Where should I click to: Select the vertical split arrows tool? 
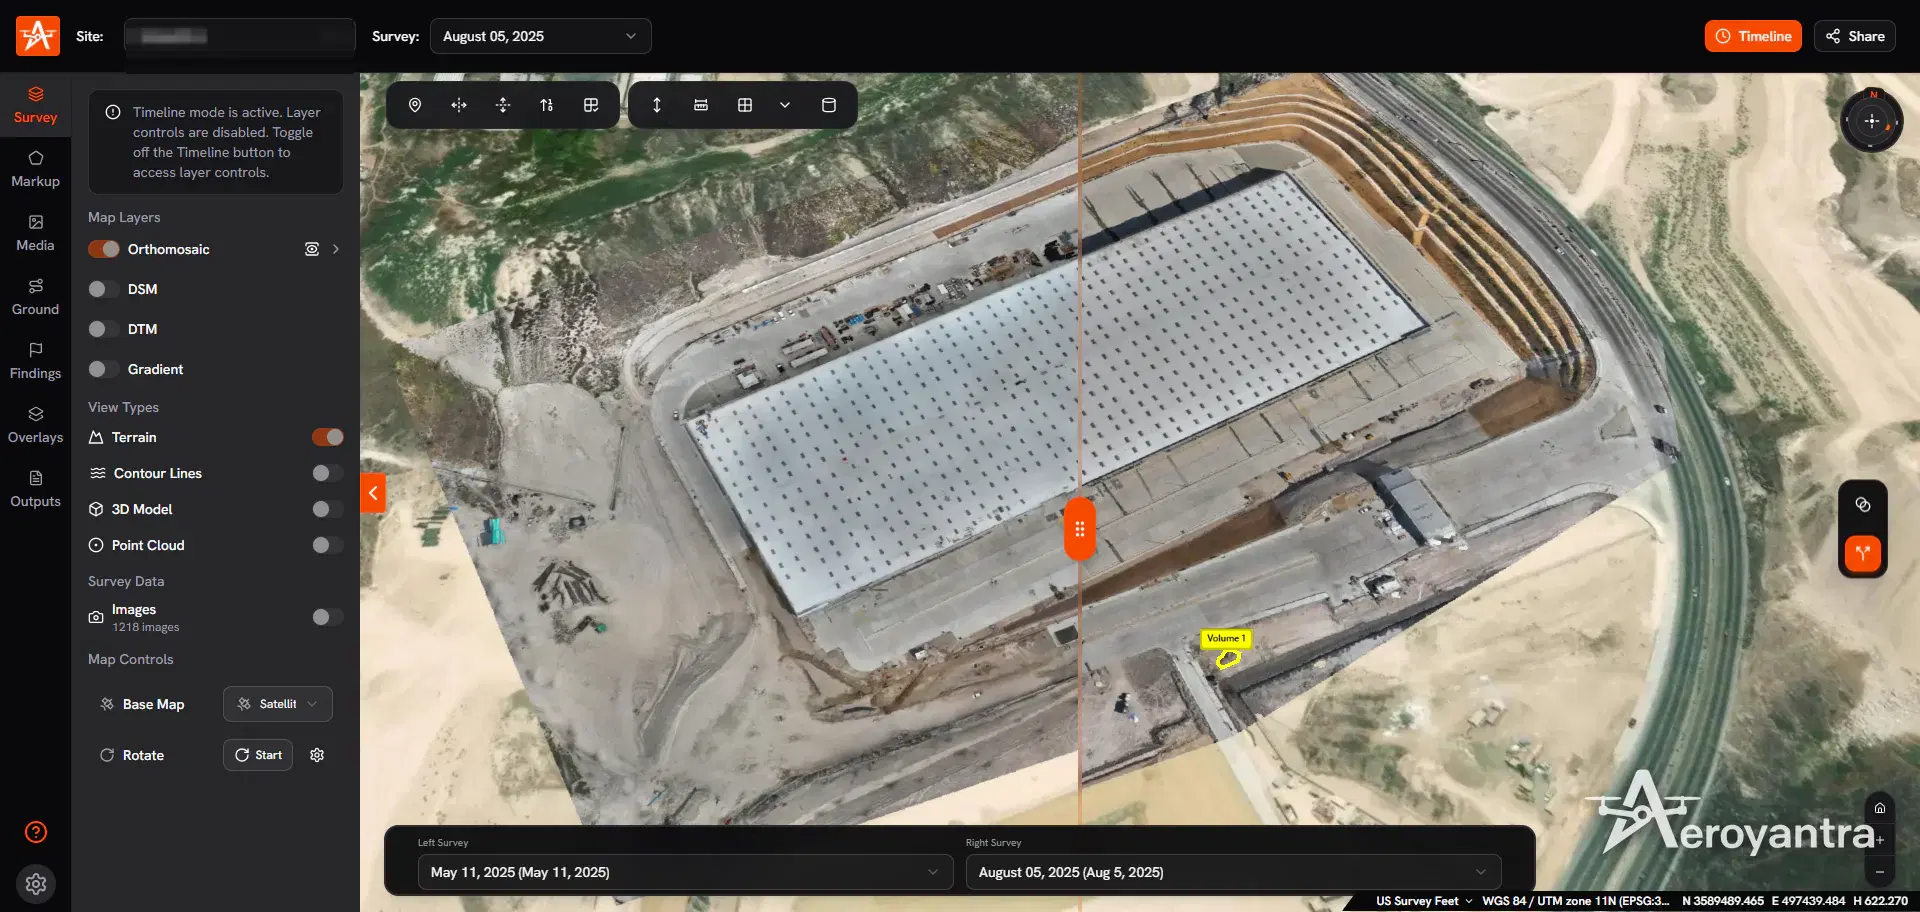point(503,105)
